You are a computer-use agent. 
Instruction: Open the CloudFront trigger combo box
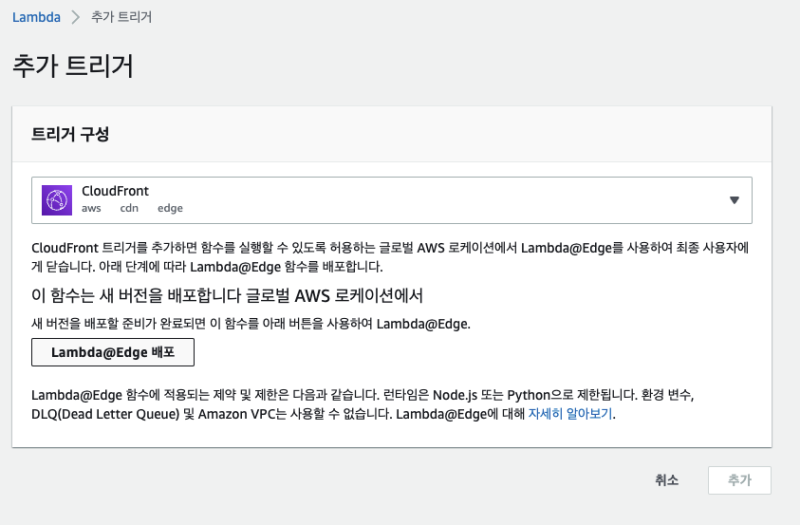pos(392,200)
